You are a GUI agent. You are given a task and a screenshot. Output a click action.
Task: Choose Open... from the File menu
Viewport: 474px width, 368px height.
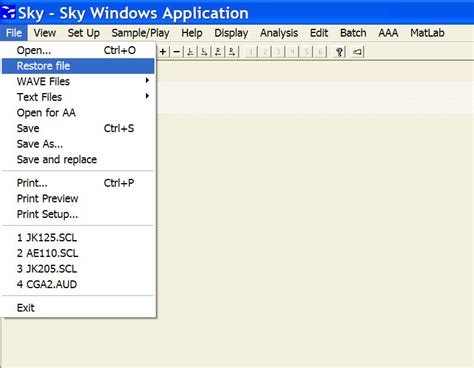78,50
